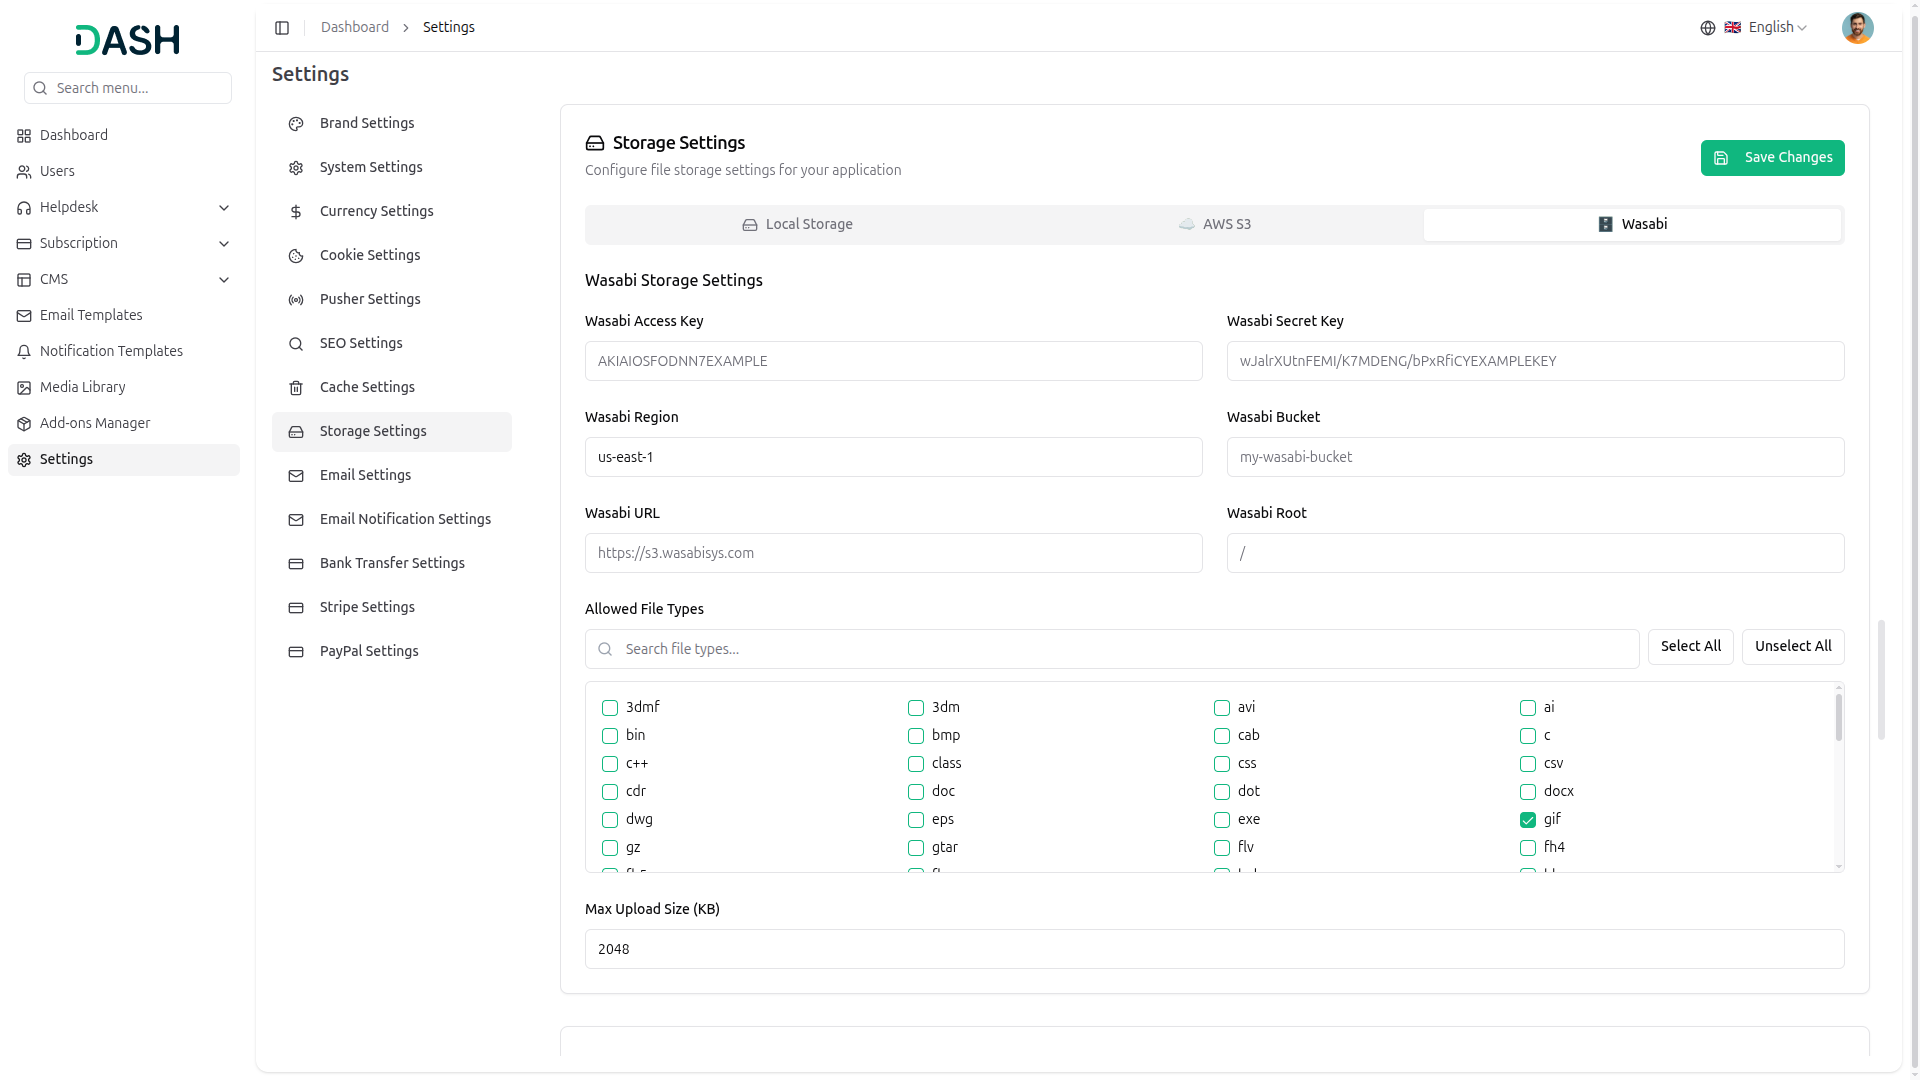This screenshot has height=1080, width=1920.
Task: Click the Pusher Settings broadcast icon
Action: click(296, 300)
